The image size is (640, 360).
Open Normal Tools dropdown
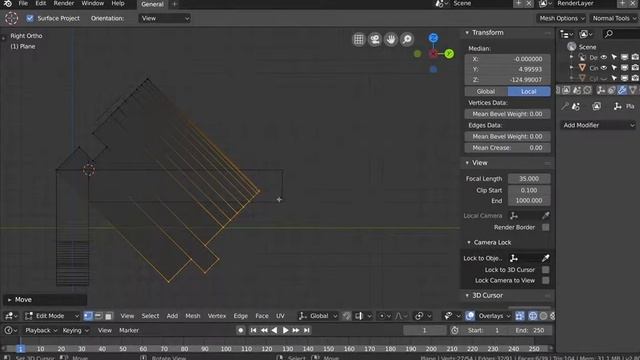point(614,18)
